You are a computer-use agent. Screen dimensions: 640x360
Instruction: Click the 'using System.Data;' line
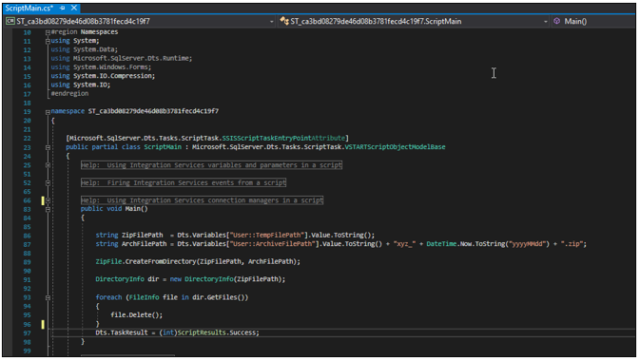click(x=84, y=49)
